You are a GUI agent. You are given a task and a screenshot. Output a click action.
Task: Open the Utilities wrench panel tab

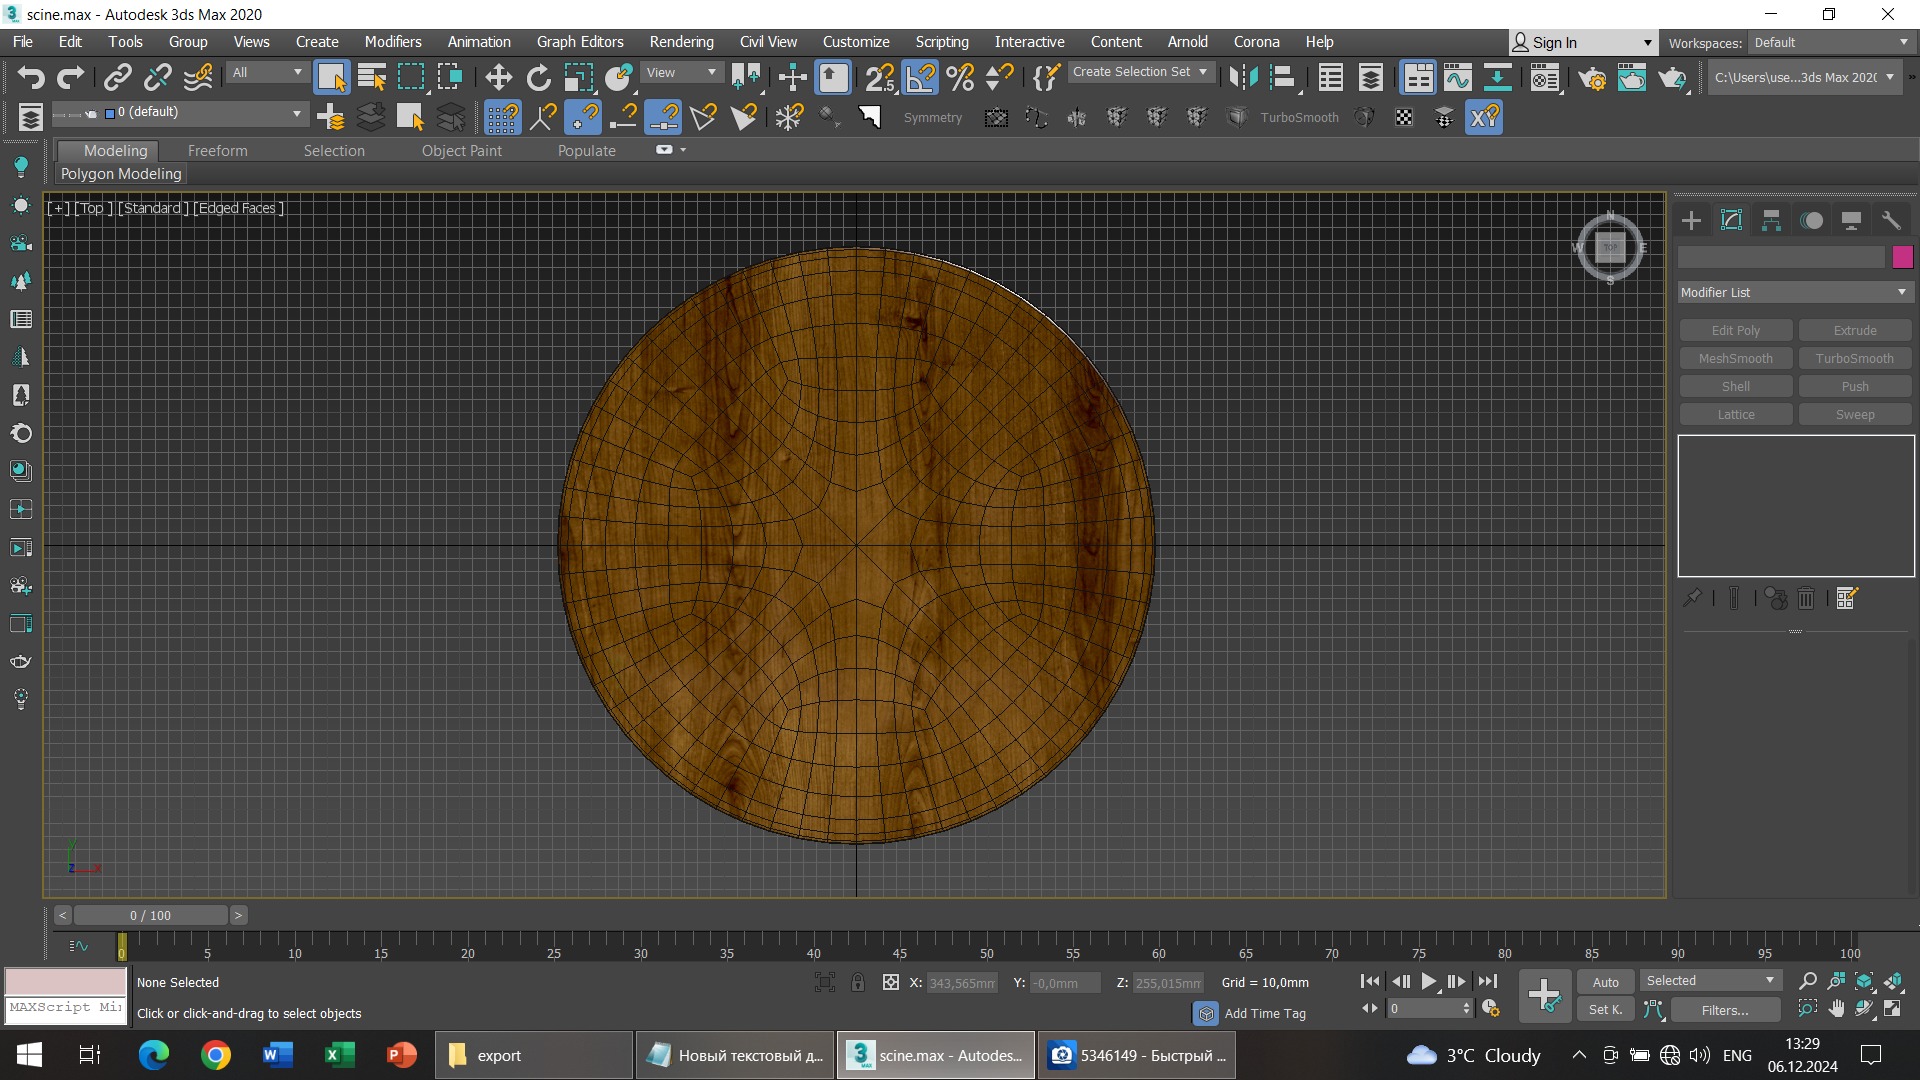coord(1890,220)
